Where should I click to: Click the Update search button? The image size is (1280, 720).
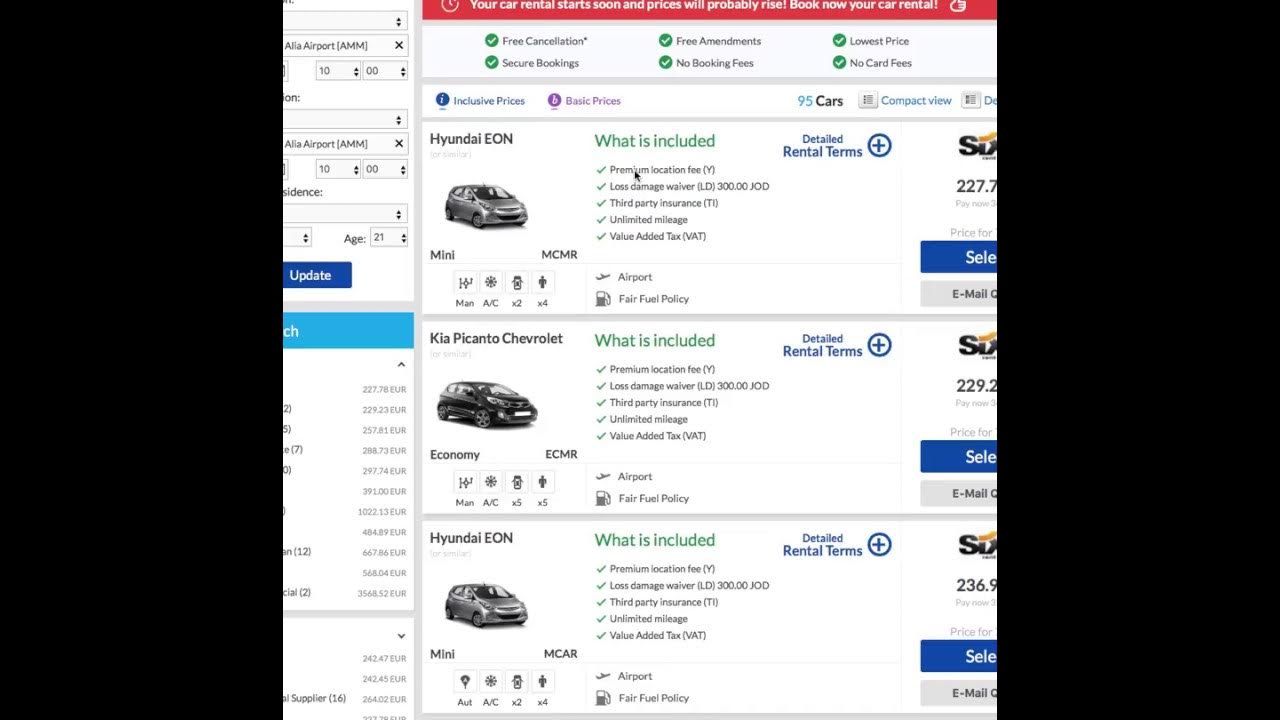coord(317,275)
